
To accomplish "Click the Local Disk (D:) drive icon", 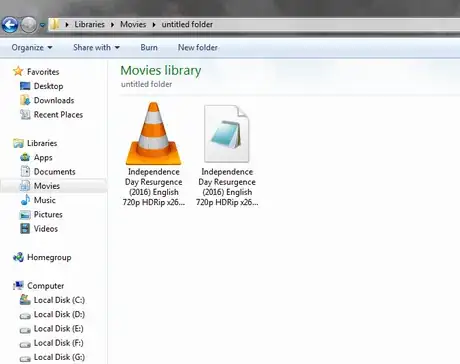I will pyautogui.click(x=25, y=316).
